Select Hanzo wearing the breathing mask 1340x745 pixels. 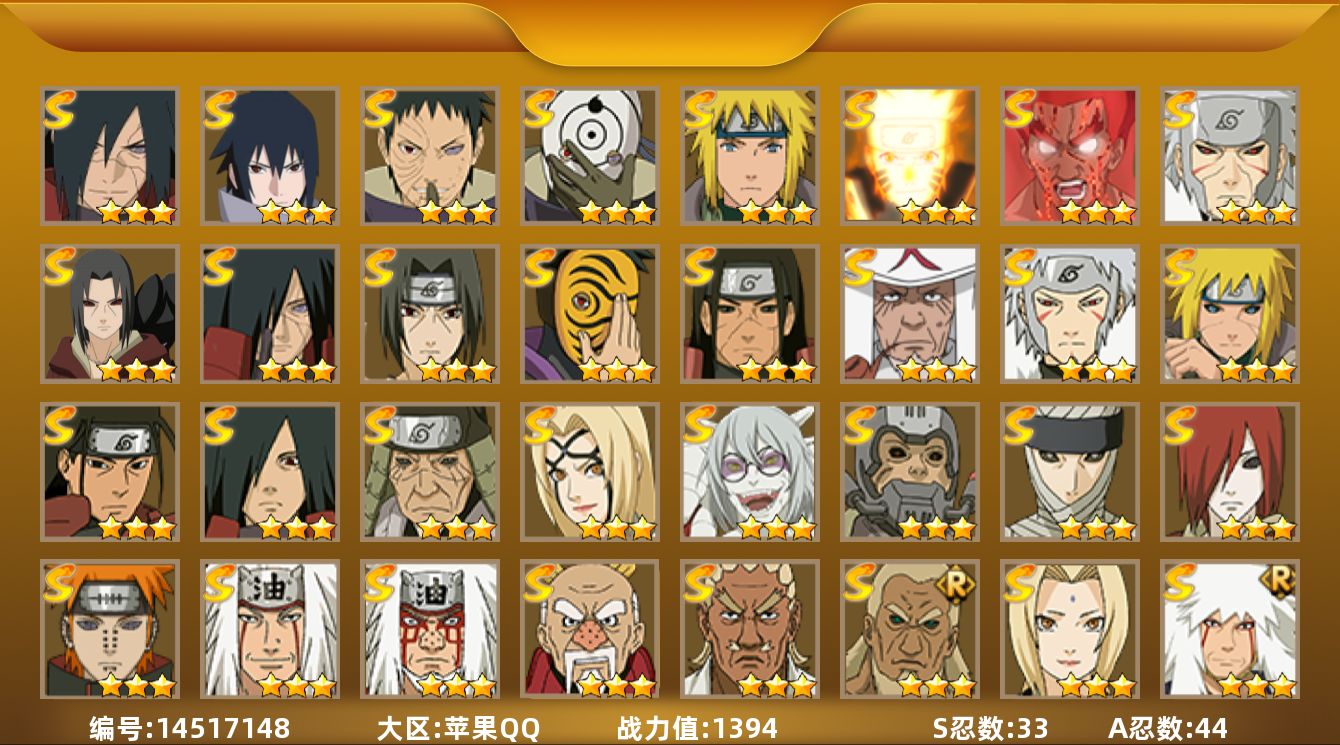(909, 471)
